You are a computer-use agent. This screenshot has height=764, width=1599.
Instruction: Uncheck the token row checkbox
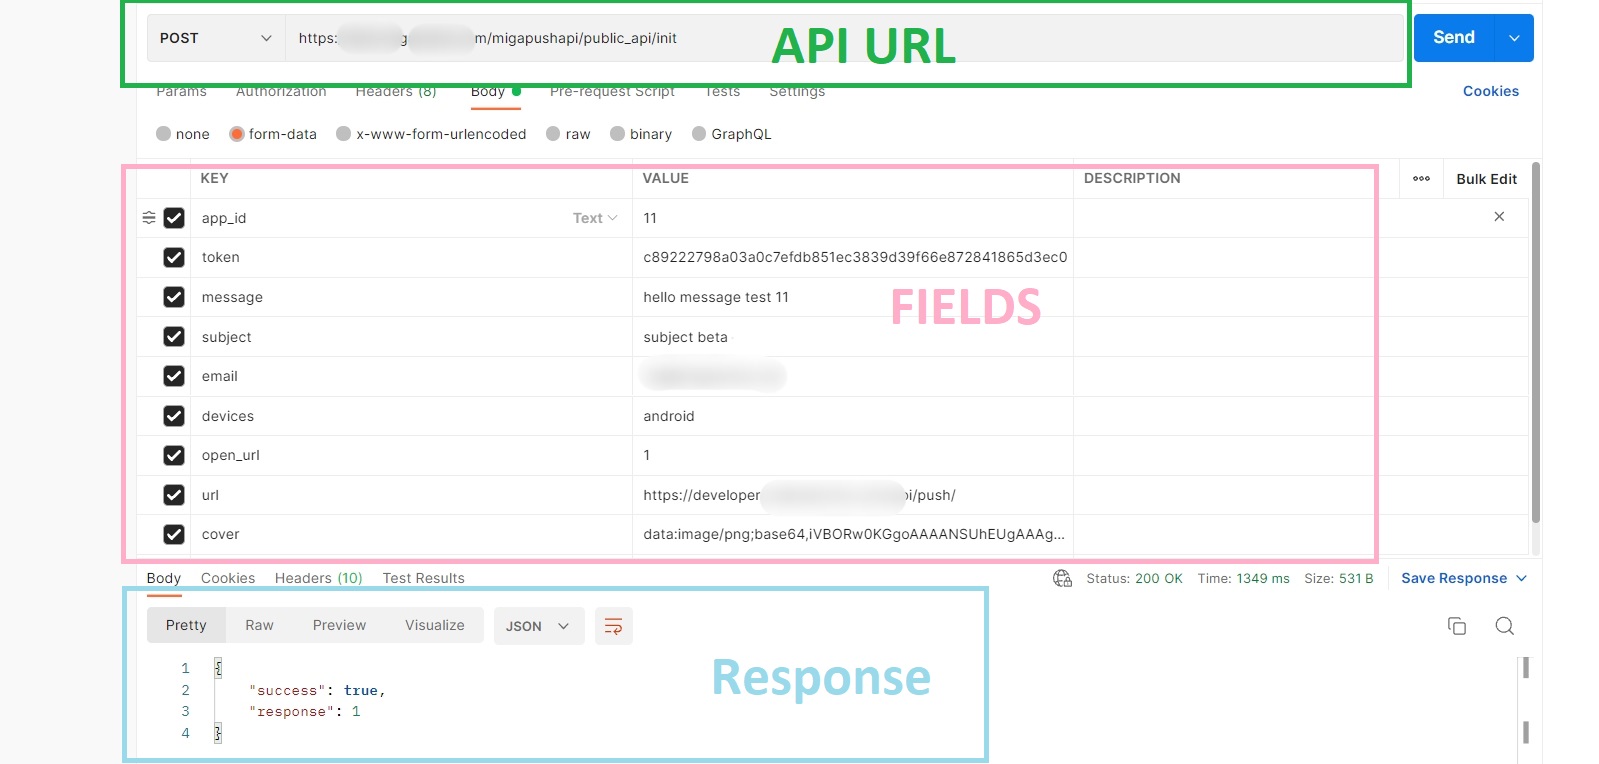pos(174,257)
